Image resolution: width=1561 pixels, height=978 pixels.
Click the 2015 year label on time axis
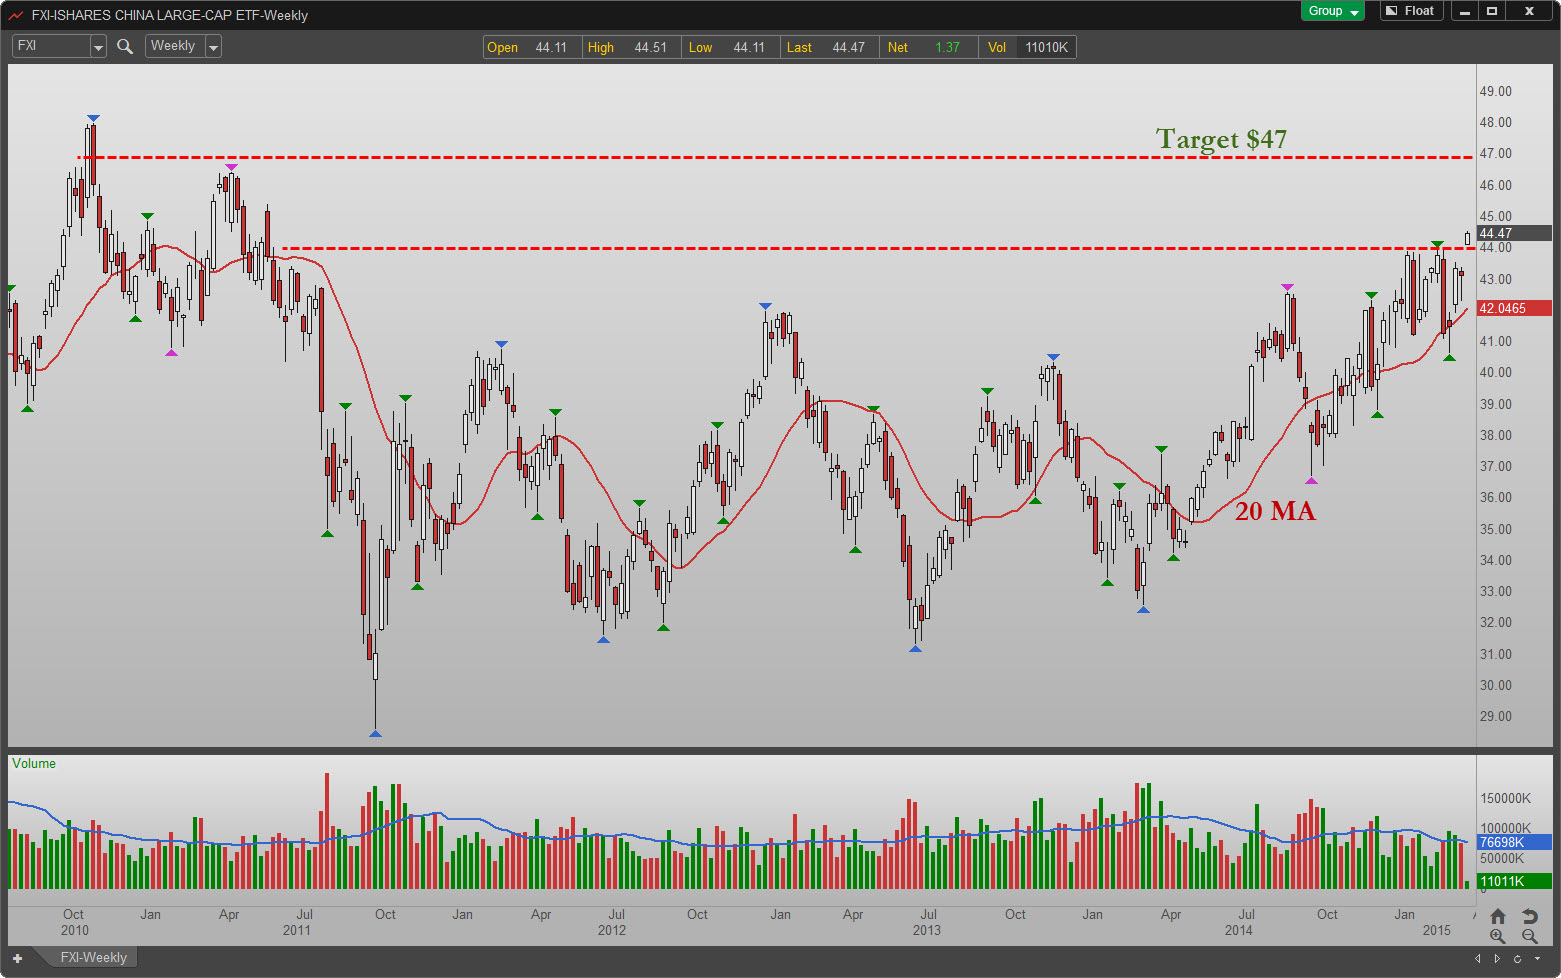point(1436,930)
